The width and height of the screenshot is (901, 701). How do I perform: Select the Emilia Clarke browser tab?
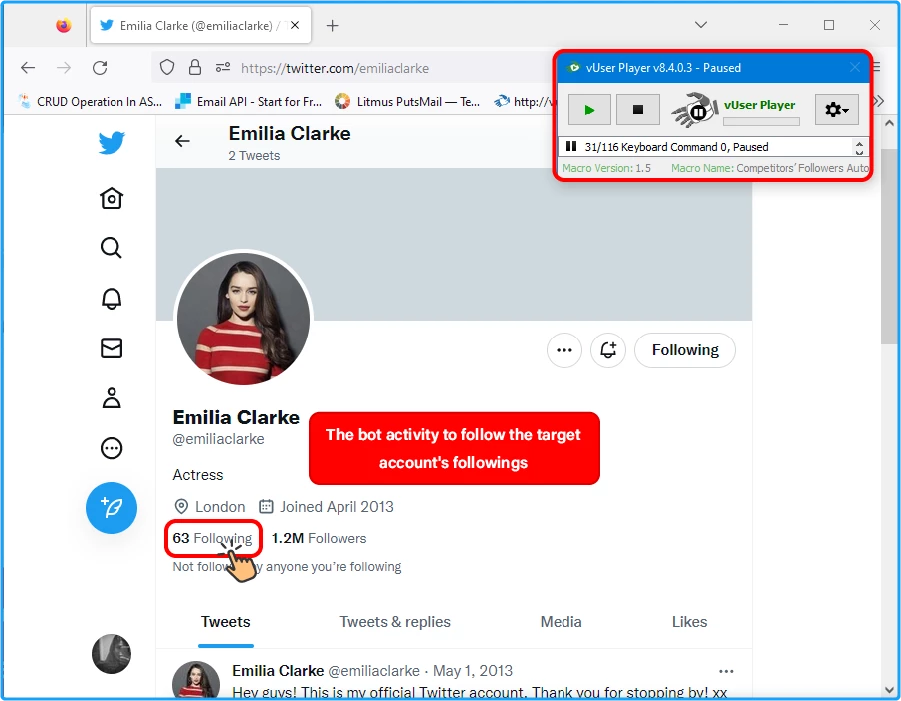pos(201,25)
